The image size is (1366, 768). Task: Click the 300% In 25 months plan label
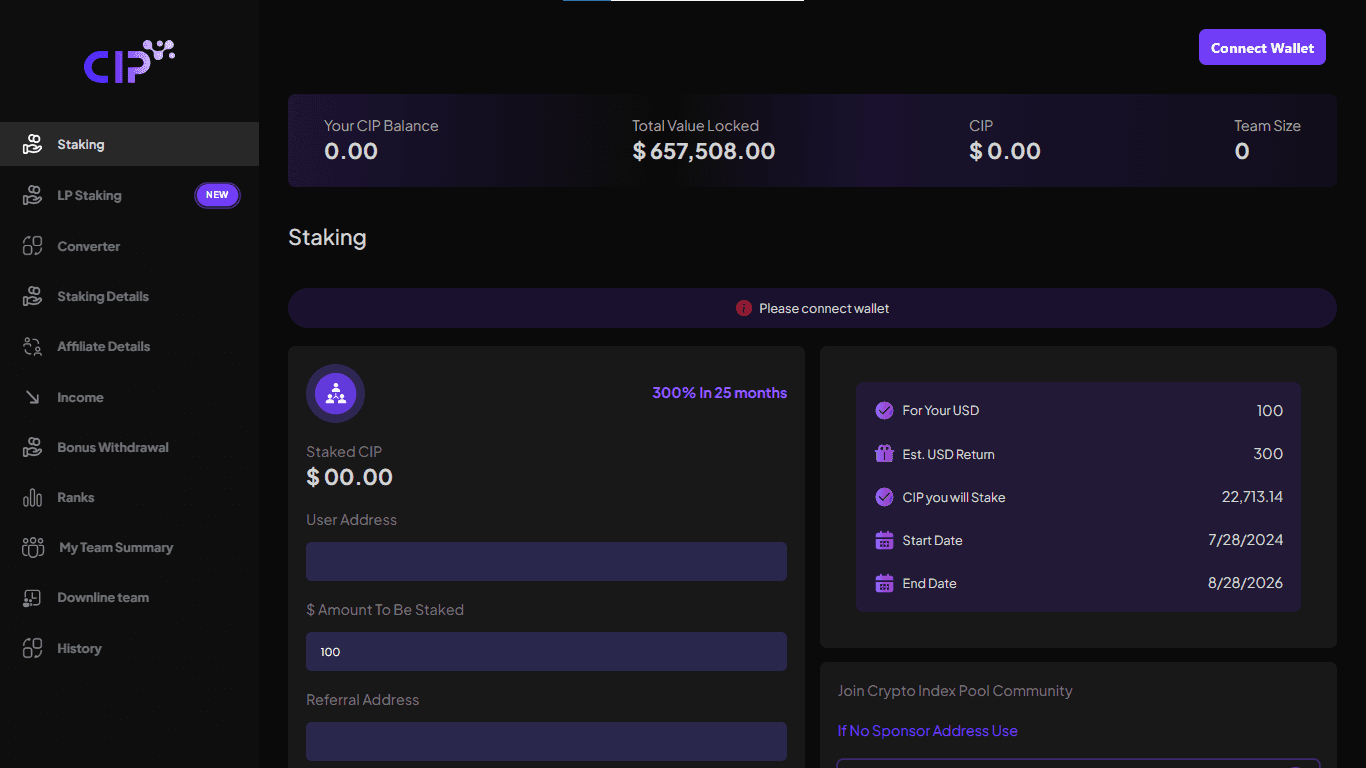pos(719,393)
